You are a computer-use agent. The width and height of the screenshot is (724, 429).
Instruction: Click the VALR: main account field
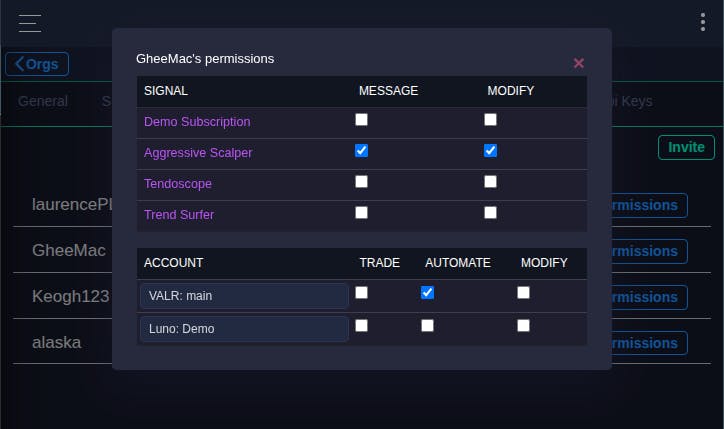coord(244,296)
